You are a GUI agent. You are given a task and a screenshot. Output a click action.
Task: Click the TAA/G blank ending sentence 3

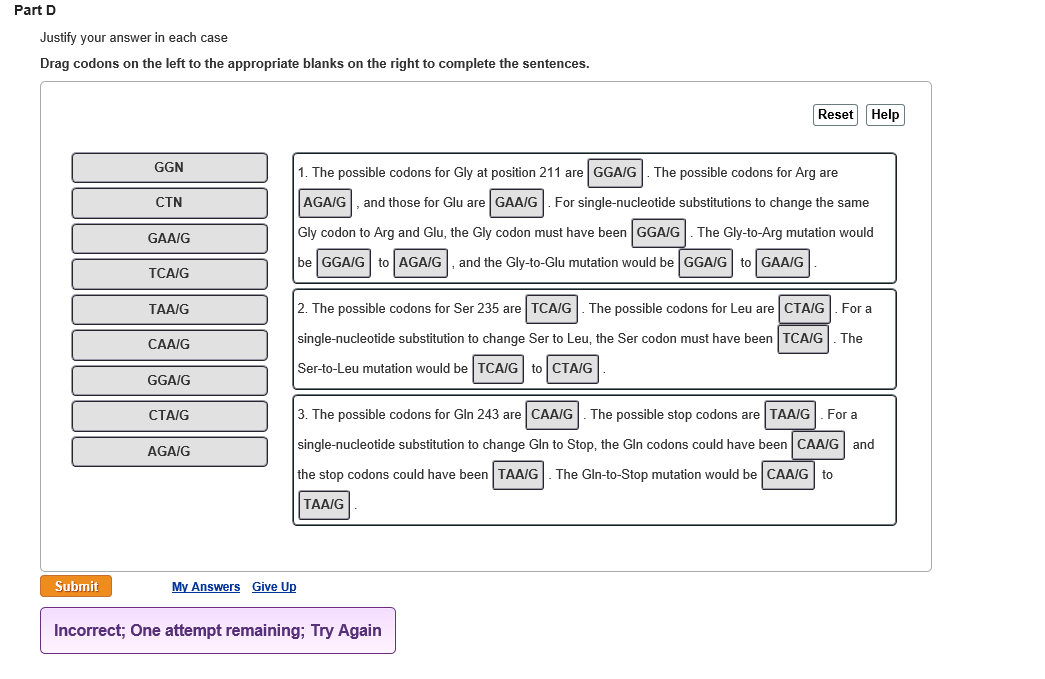click(324, 504)
